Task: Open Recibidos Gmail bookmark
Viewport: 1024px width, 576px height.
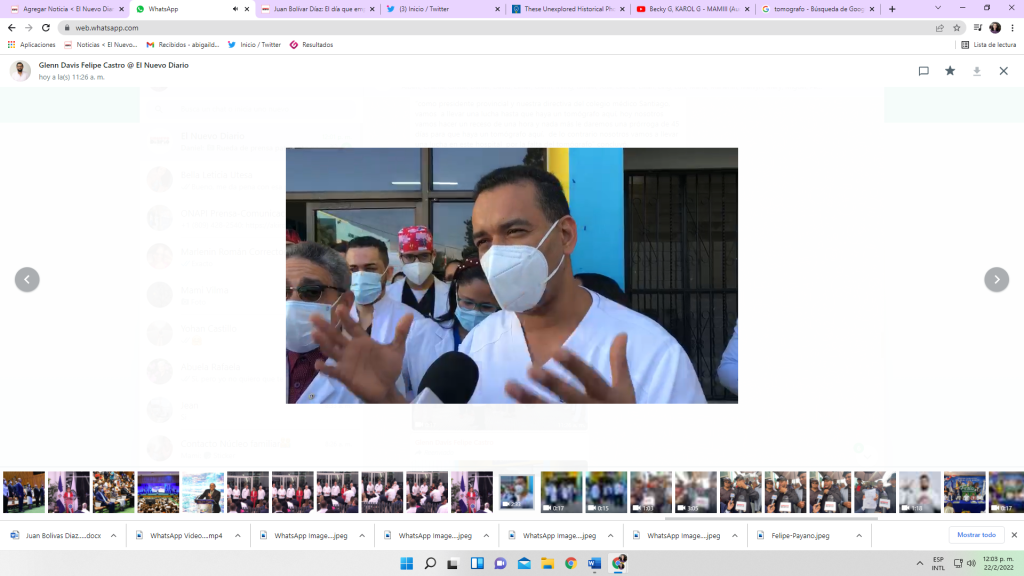Action: (x=183, y=45)
